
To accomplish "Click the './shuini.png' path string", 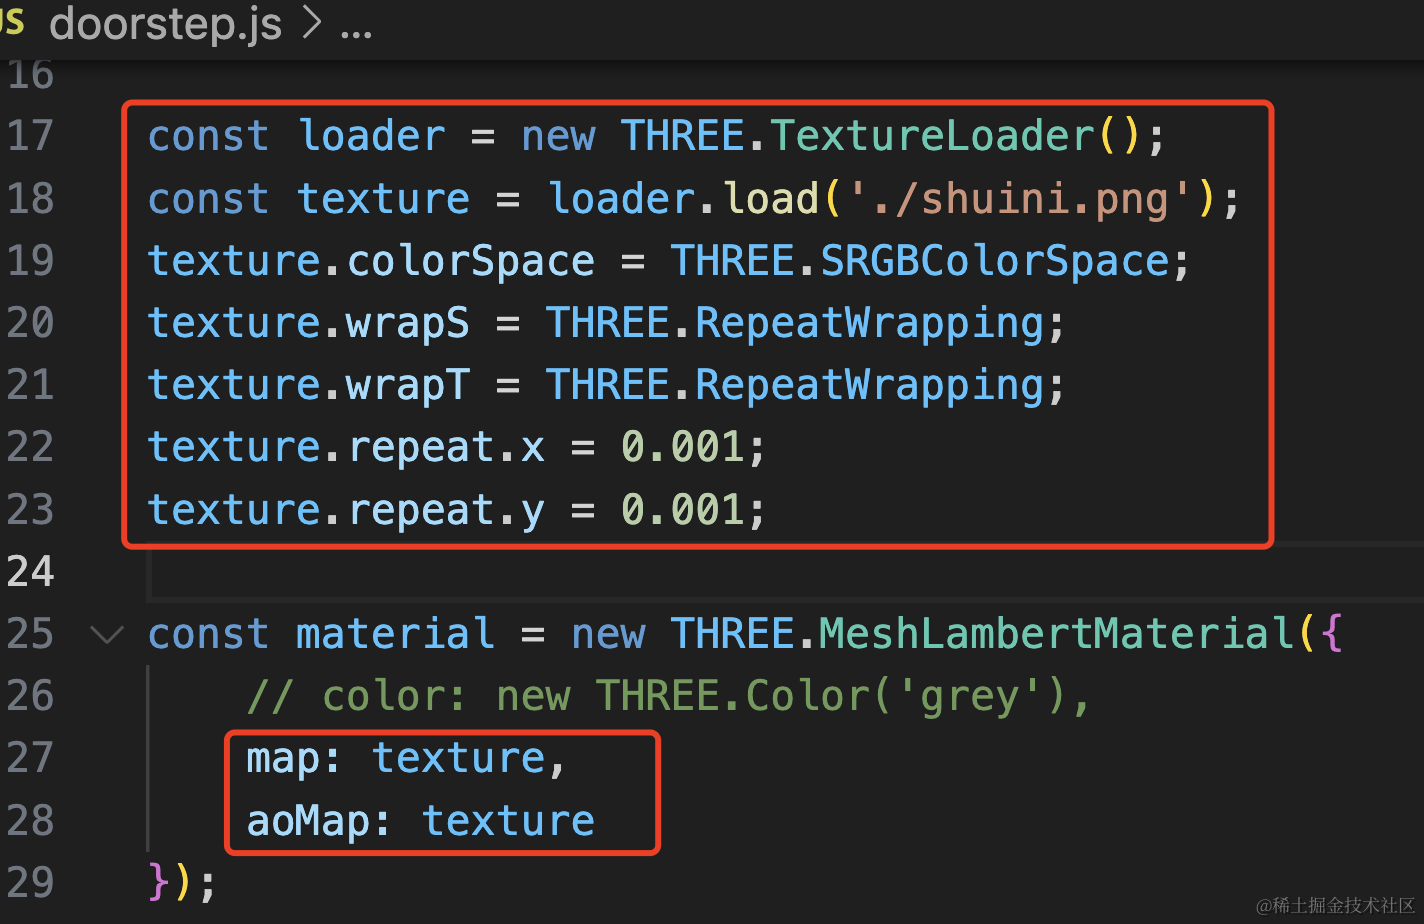I will pos(1022,198).
